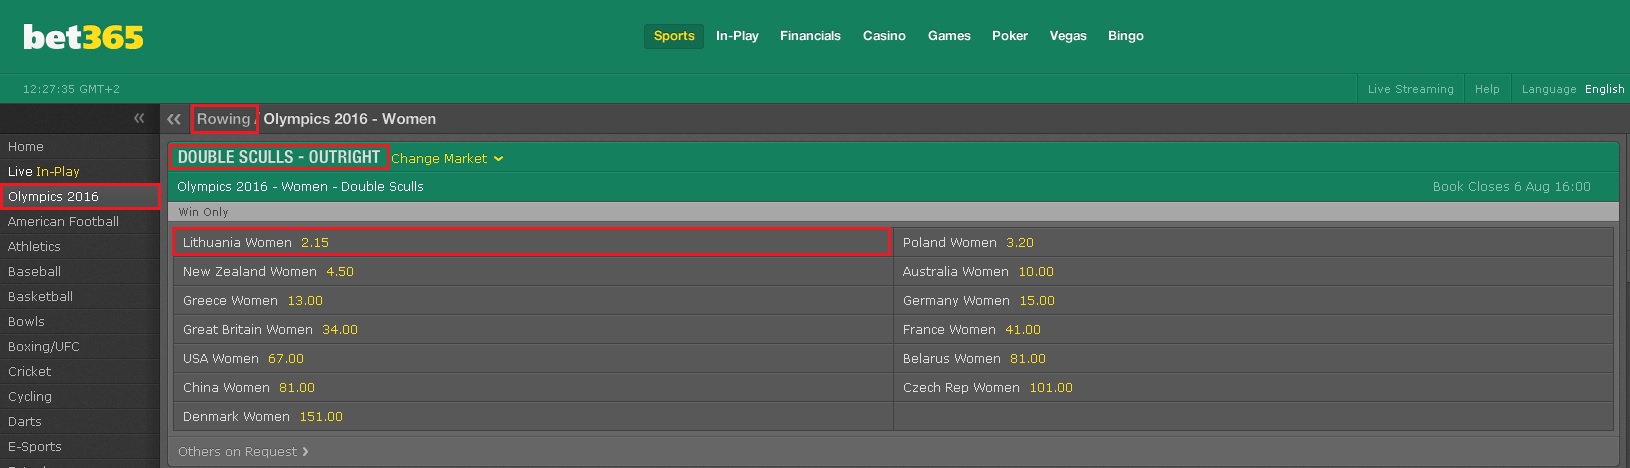Pick Denmark Women at 151.00
Image resolution: width=1630 pixels, height=468 pixels.
pyautogui.click(x=533, y=417)
